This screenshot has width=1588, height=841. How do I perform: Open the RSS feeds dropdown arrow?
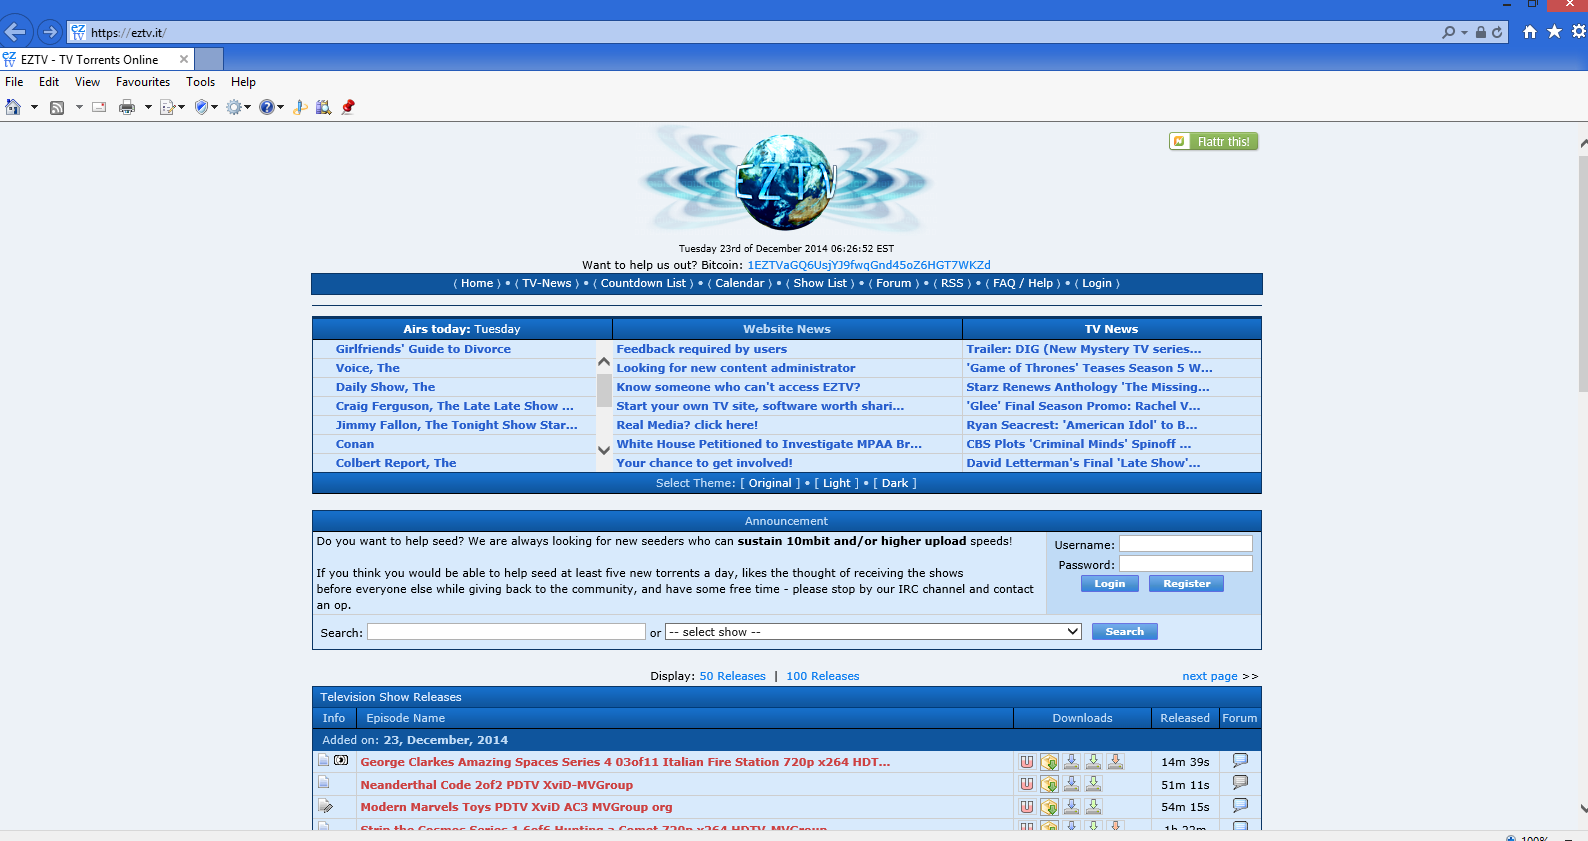click(x=79, y=107)
